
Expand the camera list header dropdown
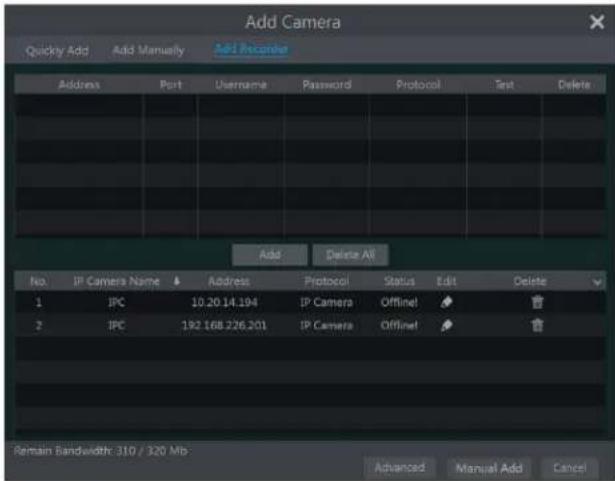[x=597, y=282]
